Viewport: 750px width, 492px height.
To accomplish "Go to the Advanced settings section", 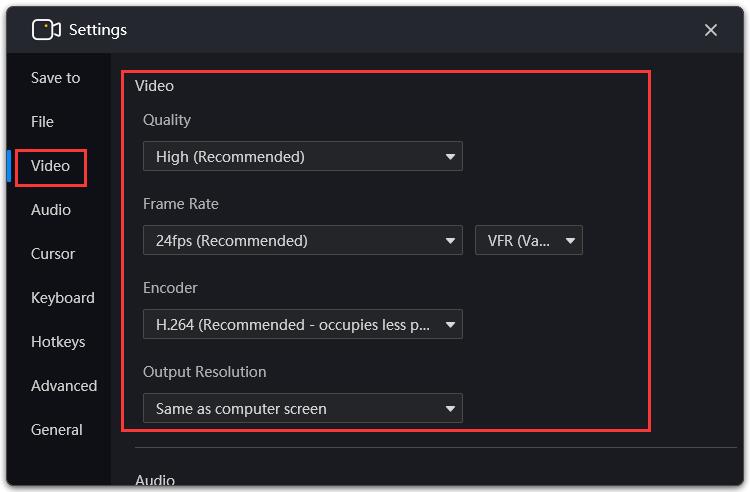I will point(64,385).
